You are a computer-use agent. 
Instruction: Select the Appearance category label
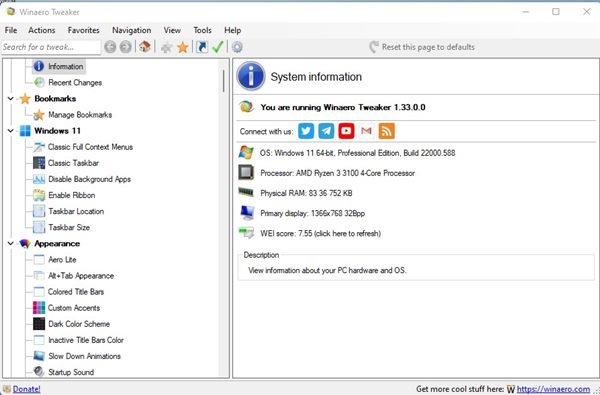pos(57,243)
